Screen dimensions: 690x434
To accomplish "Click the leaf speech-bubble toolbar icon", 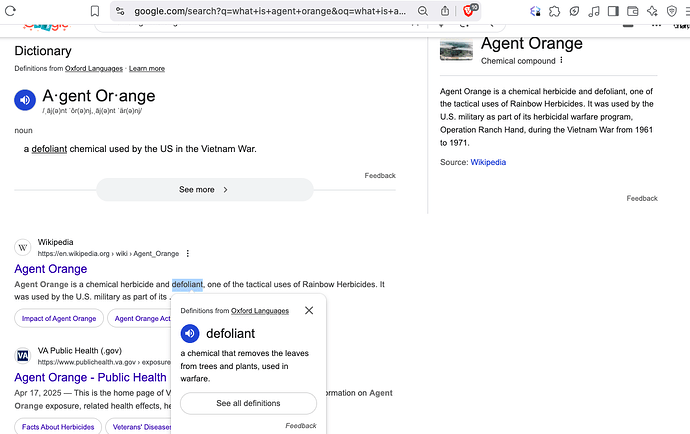I will pyautogui.click(x=574, y=11).
